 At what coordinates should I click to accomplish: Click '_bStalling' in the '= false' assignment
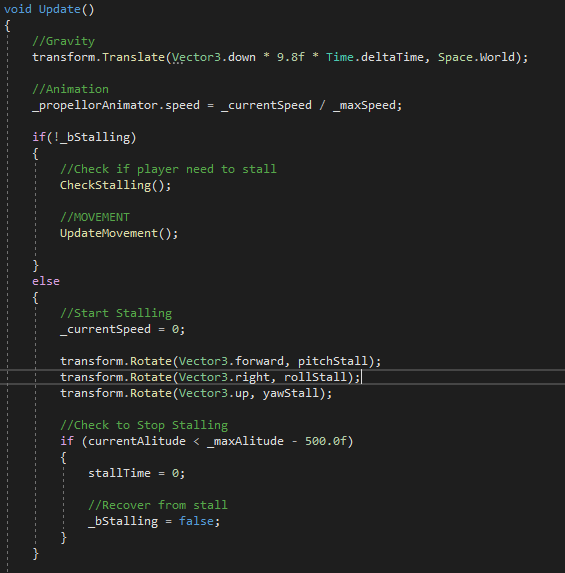coord(123,521)
